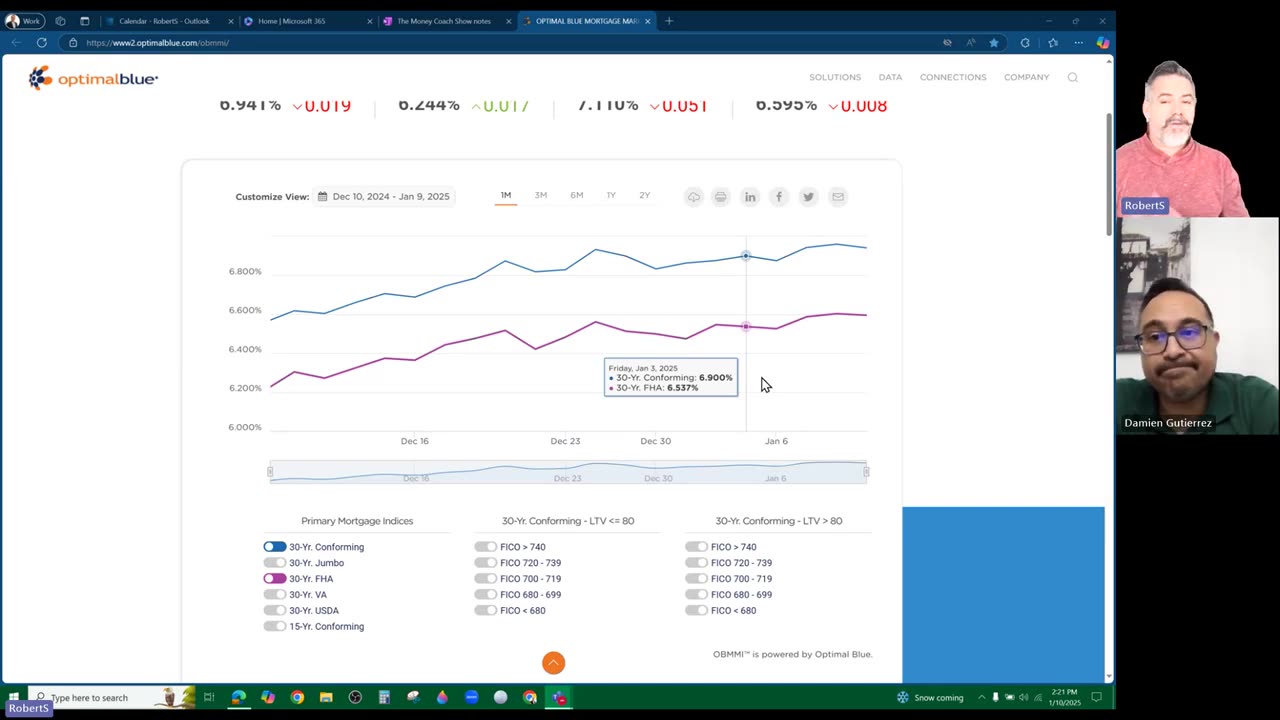The image size is (1280, 720).
Task: Click Damien Gutierrez video thumbnail
Action: (x=1198, y=326)
